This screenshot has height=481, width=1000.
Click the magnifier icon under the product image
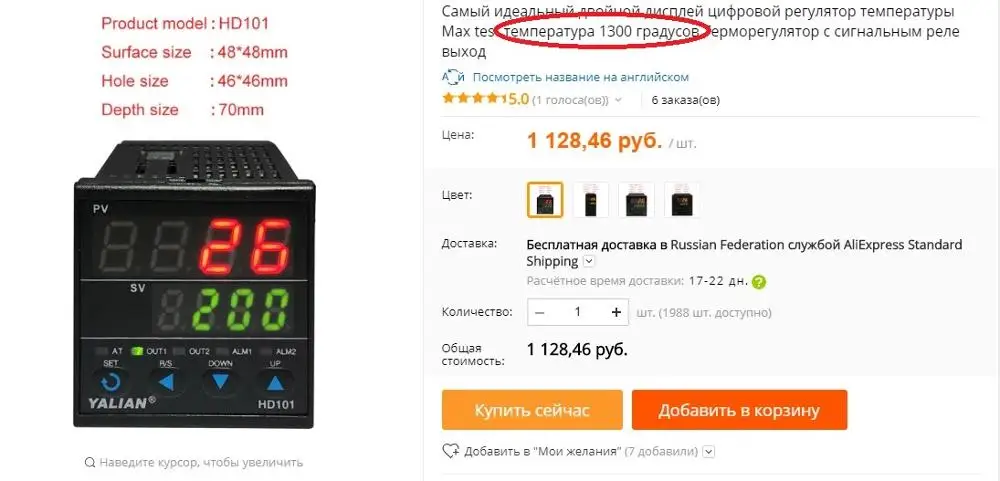(x=89, y=462)
